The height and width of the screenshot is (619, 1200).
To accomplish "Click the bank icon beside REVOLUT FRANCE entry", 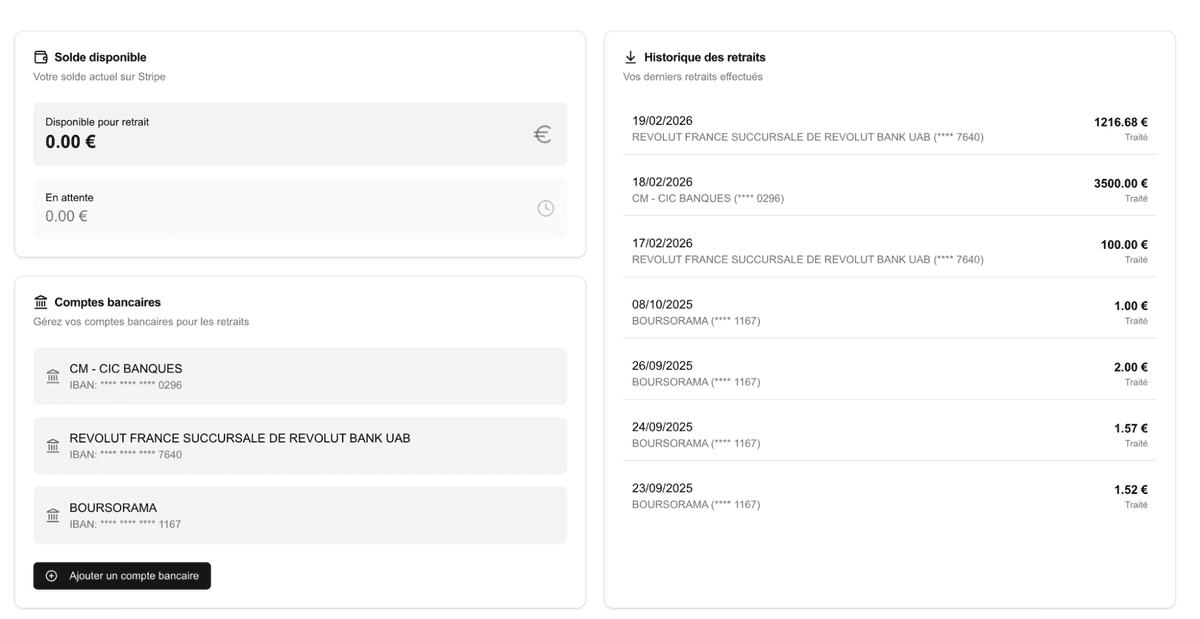I will (52, 446).
